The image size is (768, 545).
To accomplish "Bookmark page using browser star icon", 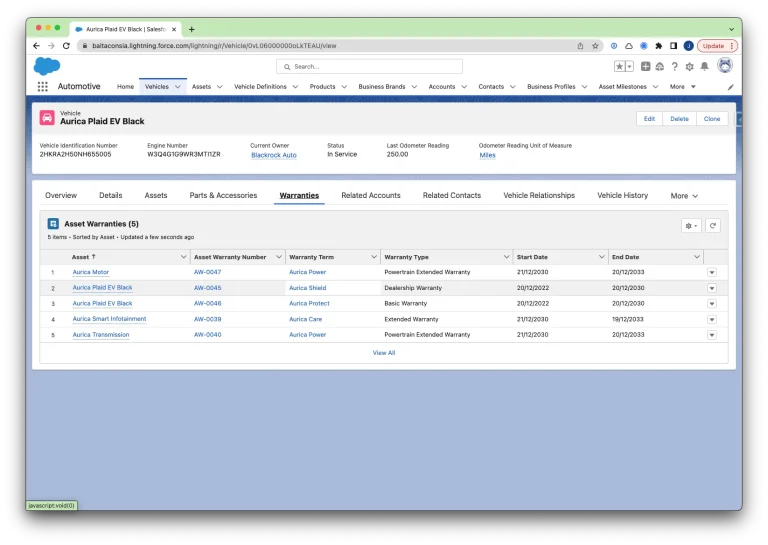I will [x=595, y=46].
